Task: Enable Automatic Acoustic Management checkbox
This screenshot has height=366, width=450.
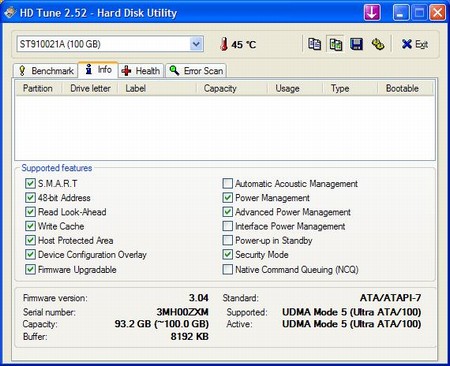Action: tap(227, 183)
